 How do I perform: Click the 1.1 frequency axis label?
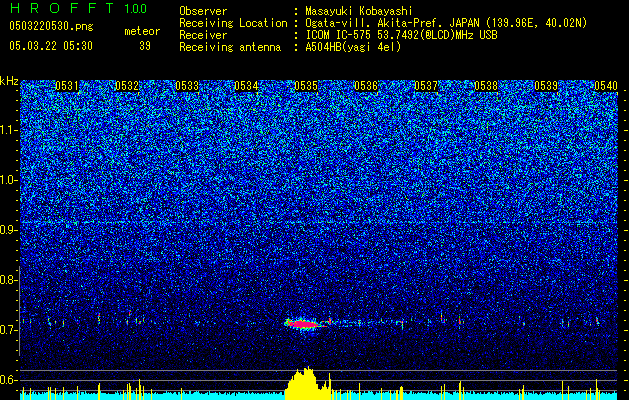point(8,130)
